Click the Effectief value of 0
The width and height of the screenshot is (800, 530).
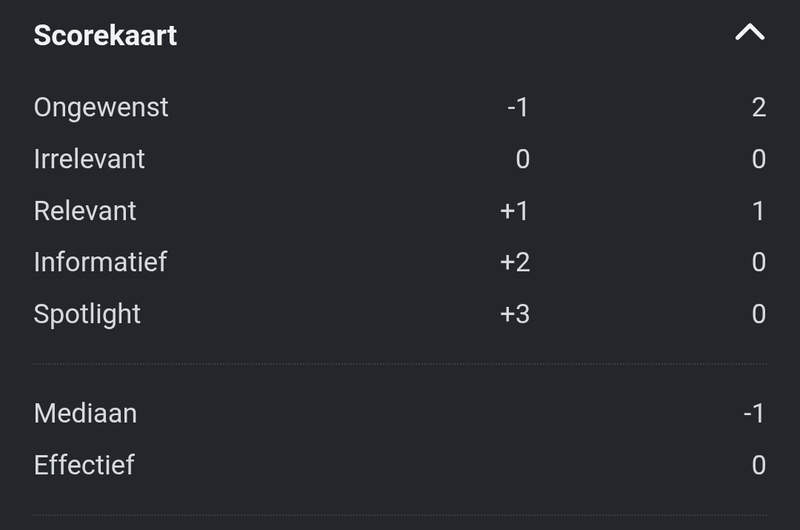[x=758, y=465]
